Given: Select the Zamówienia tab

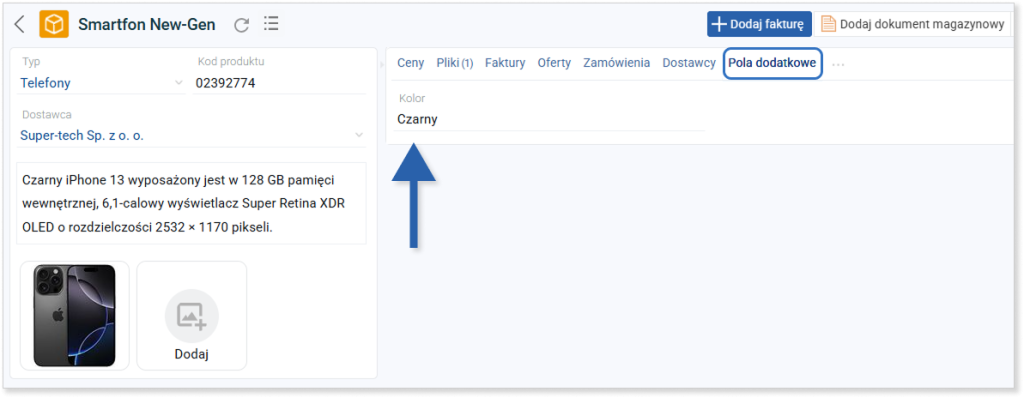Looking at the screenshot, I should point(616,63).
